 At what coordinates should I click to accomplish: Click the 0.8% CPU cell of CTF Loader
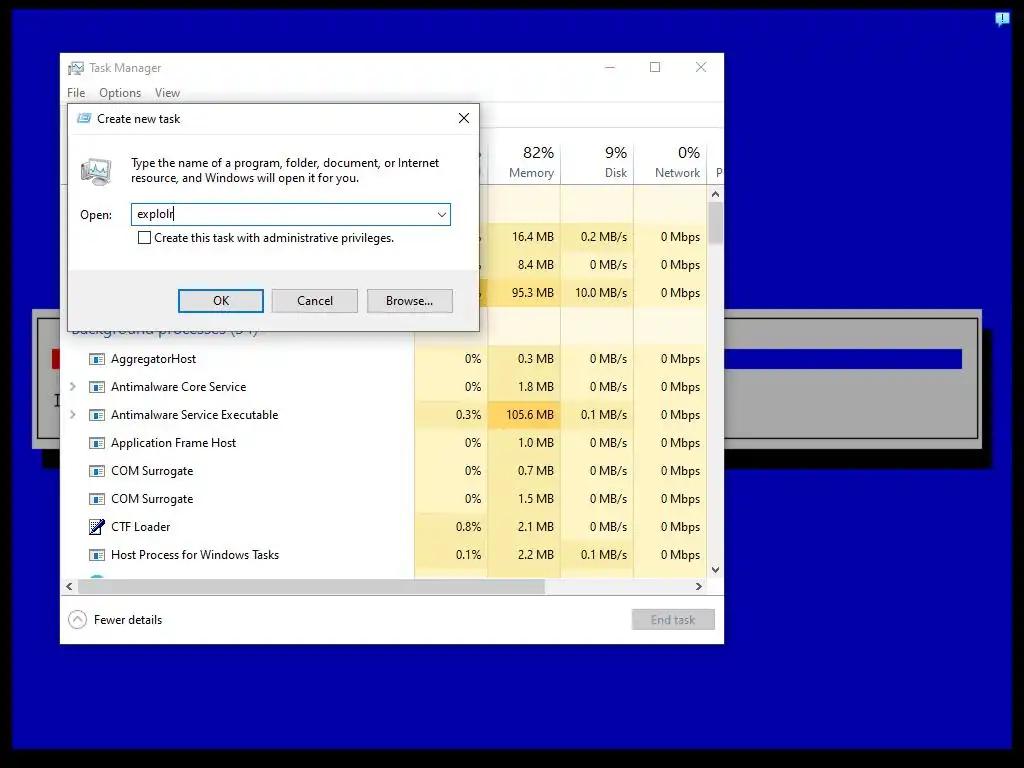[451, 527]
